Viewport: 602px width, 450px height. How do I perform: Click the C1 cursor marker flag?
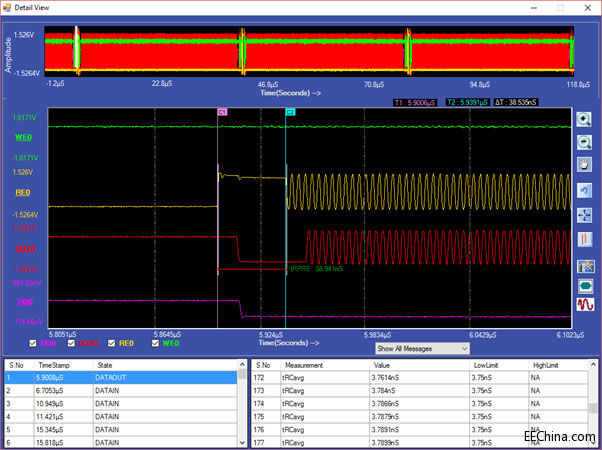point(222,112)
